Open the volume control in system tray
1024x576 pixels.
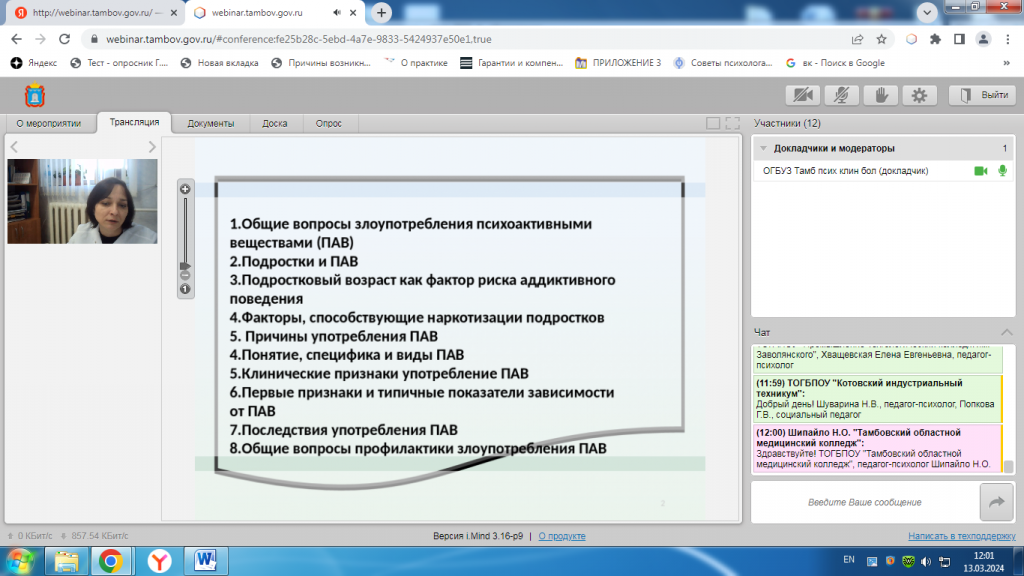click(926, 561)
